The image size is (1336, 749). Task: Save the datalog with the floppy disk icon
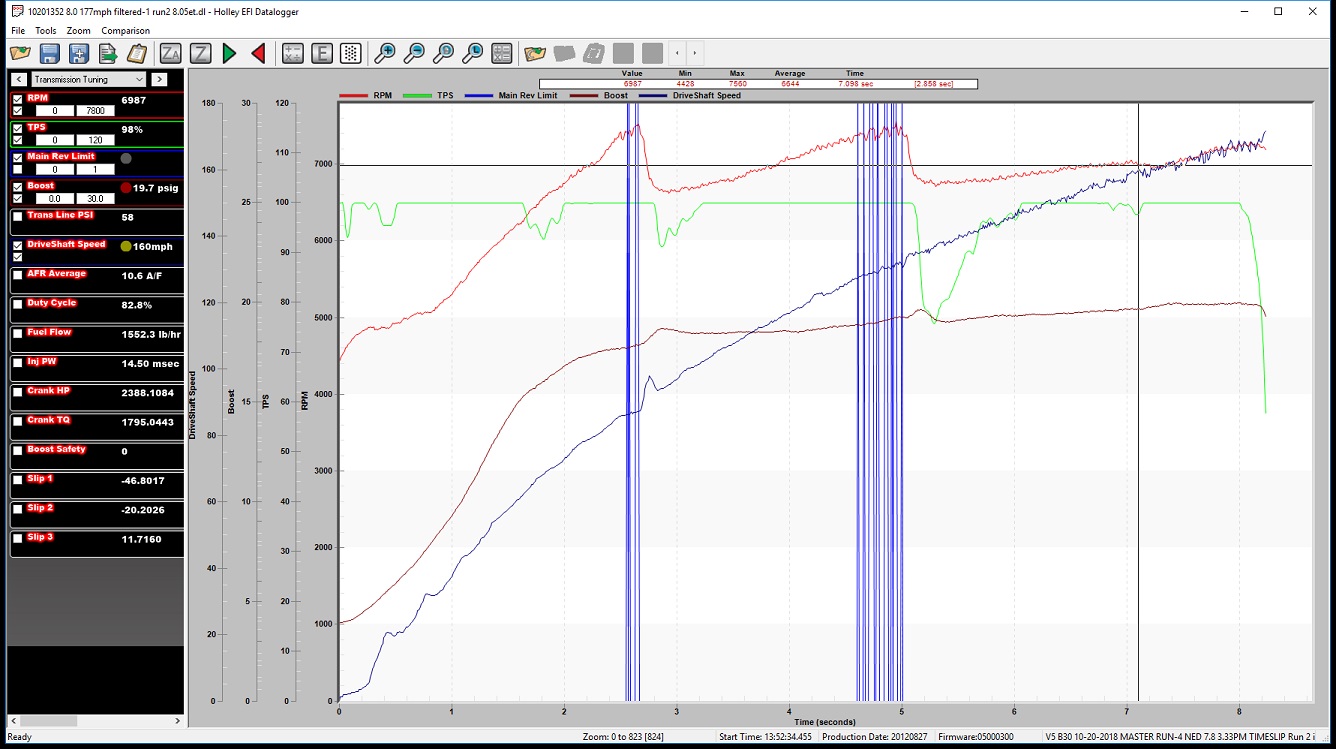(x=49, y=53)
